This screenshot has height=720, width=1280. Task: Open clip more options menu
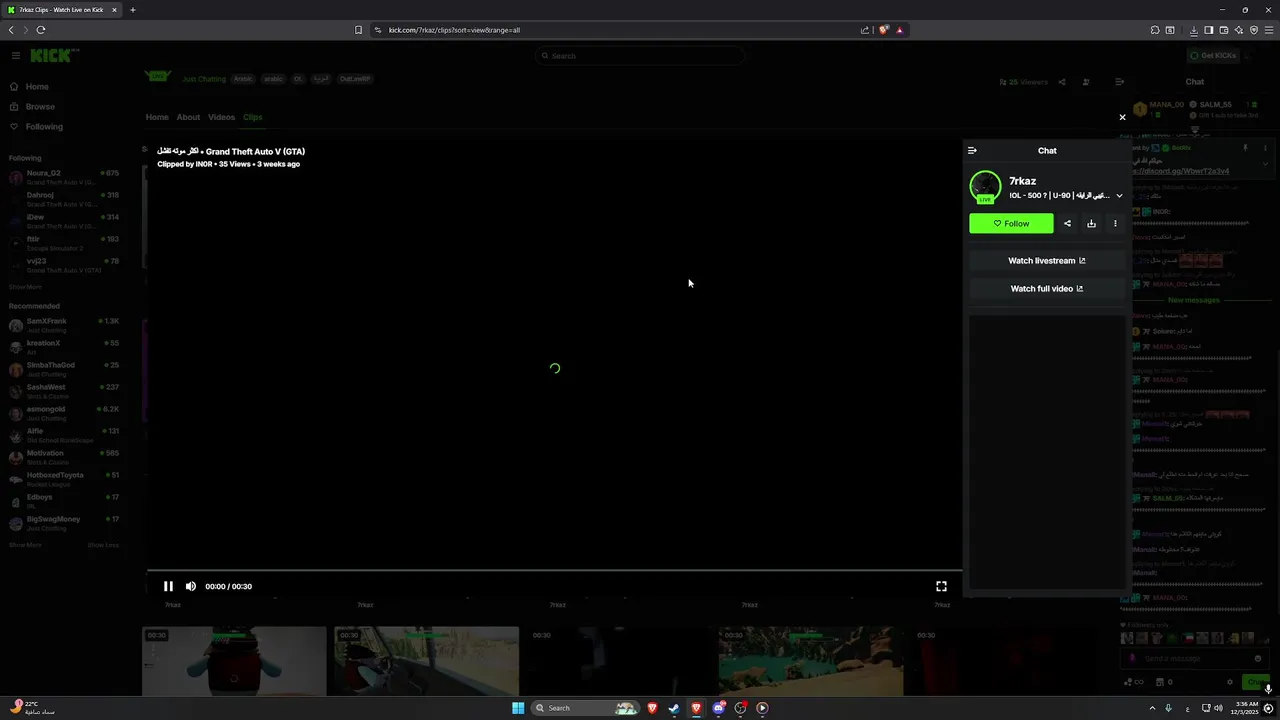[1115, 223]
